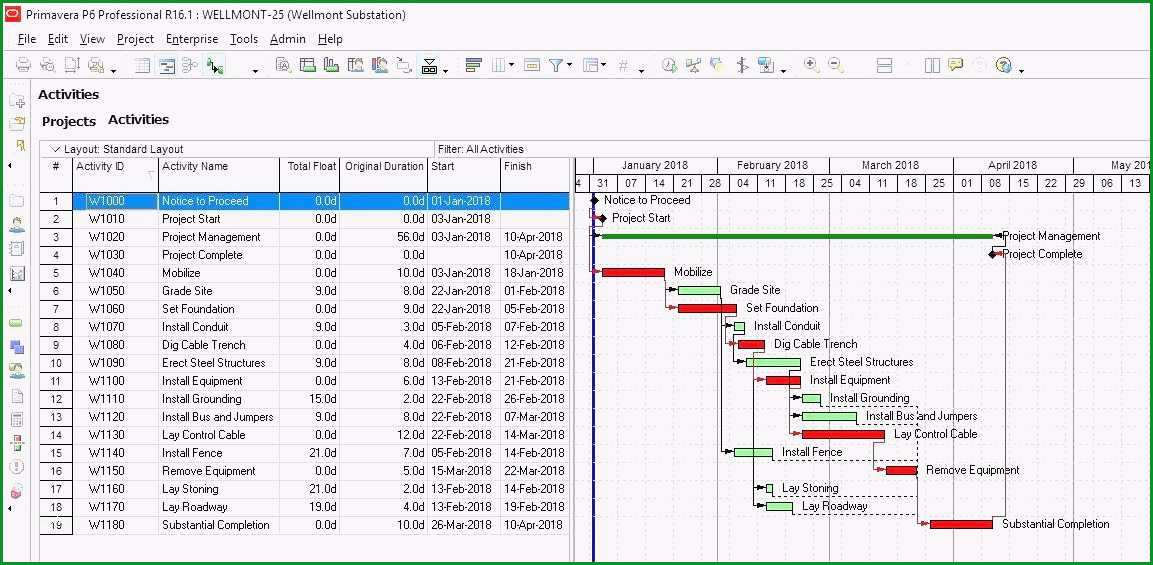Click the Help question mark icon
1153x565 pixels.
coord(1004,65)
